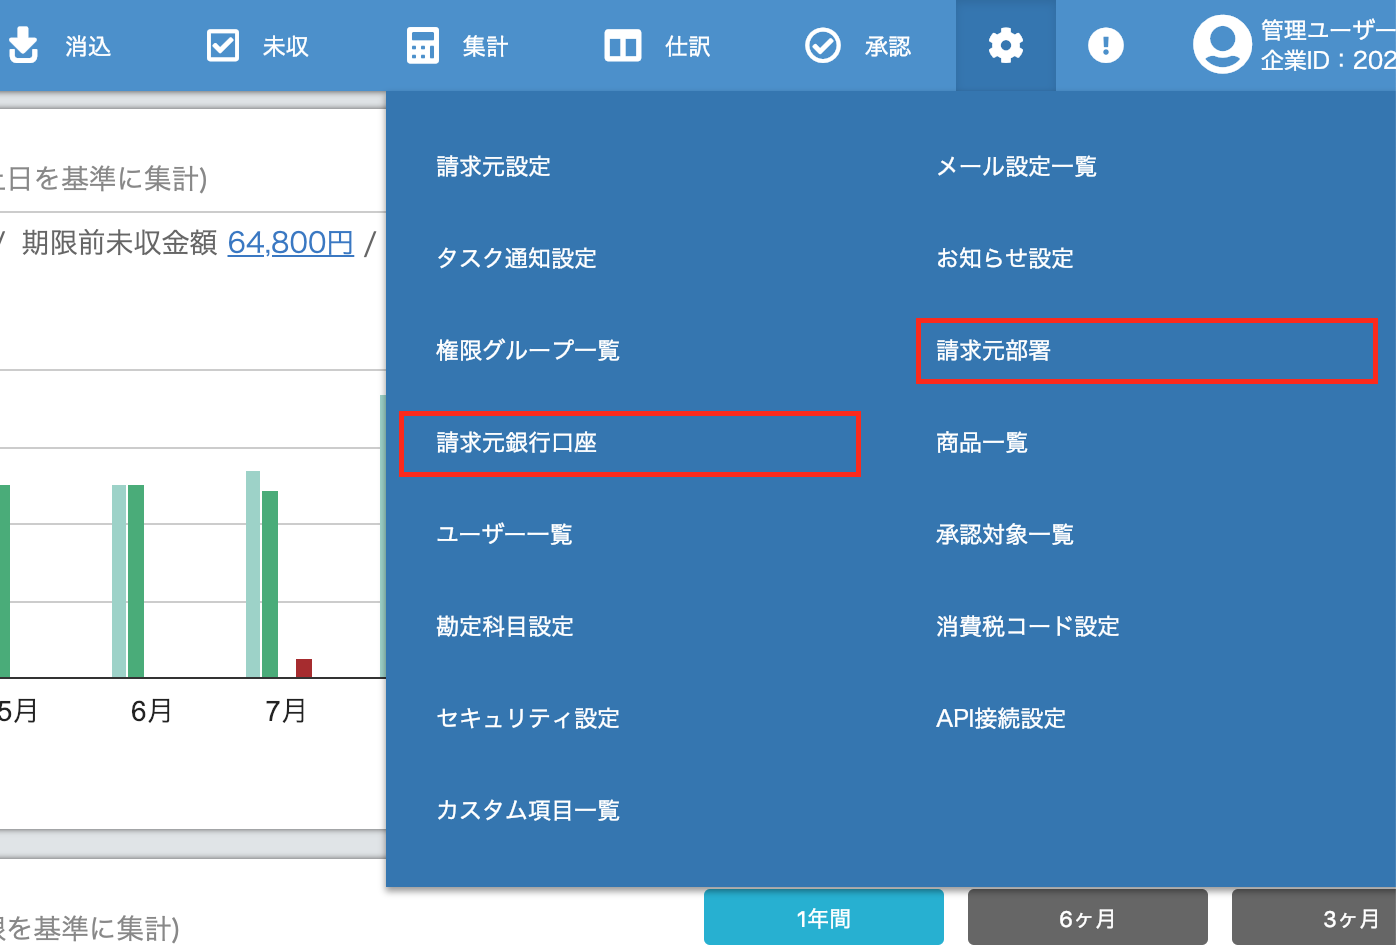The height and width of the screenshot is (952, 1396).
Task: Click the 64,800円 amount link
Action: coord(290,243)
